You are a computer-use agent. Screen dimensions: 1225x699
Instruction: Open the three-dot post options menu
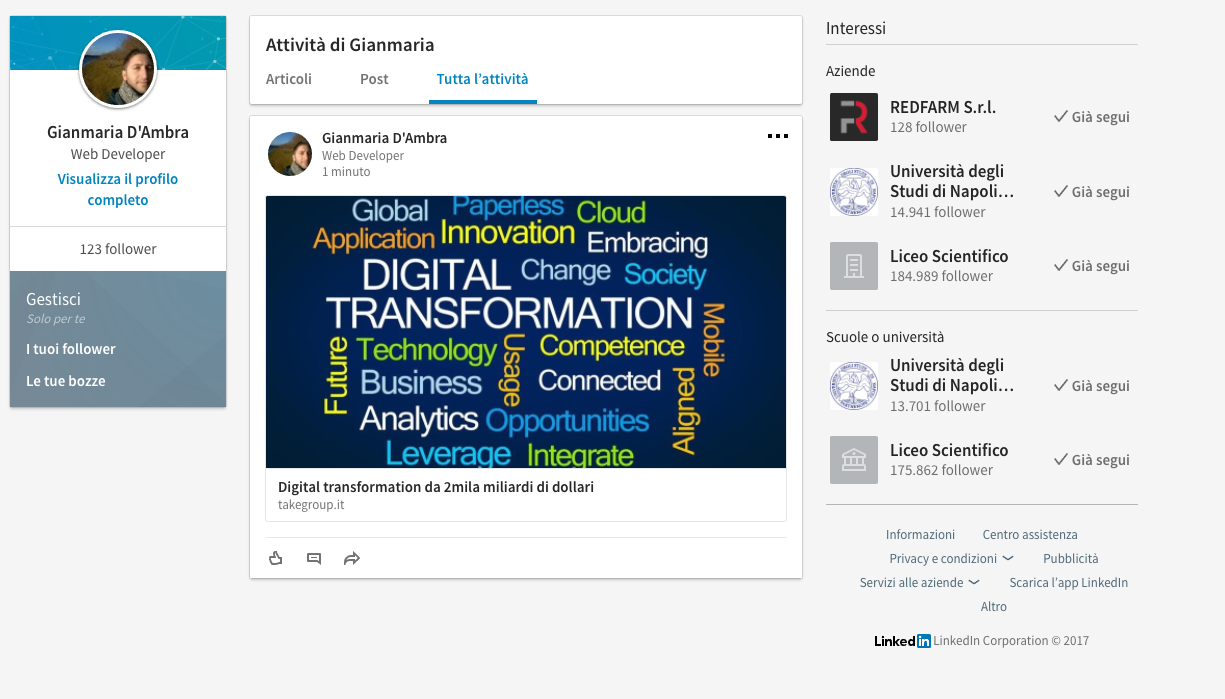[777, 137]
